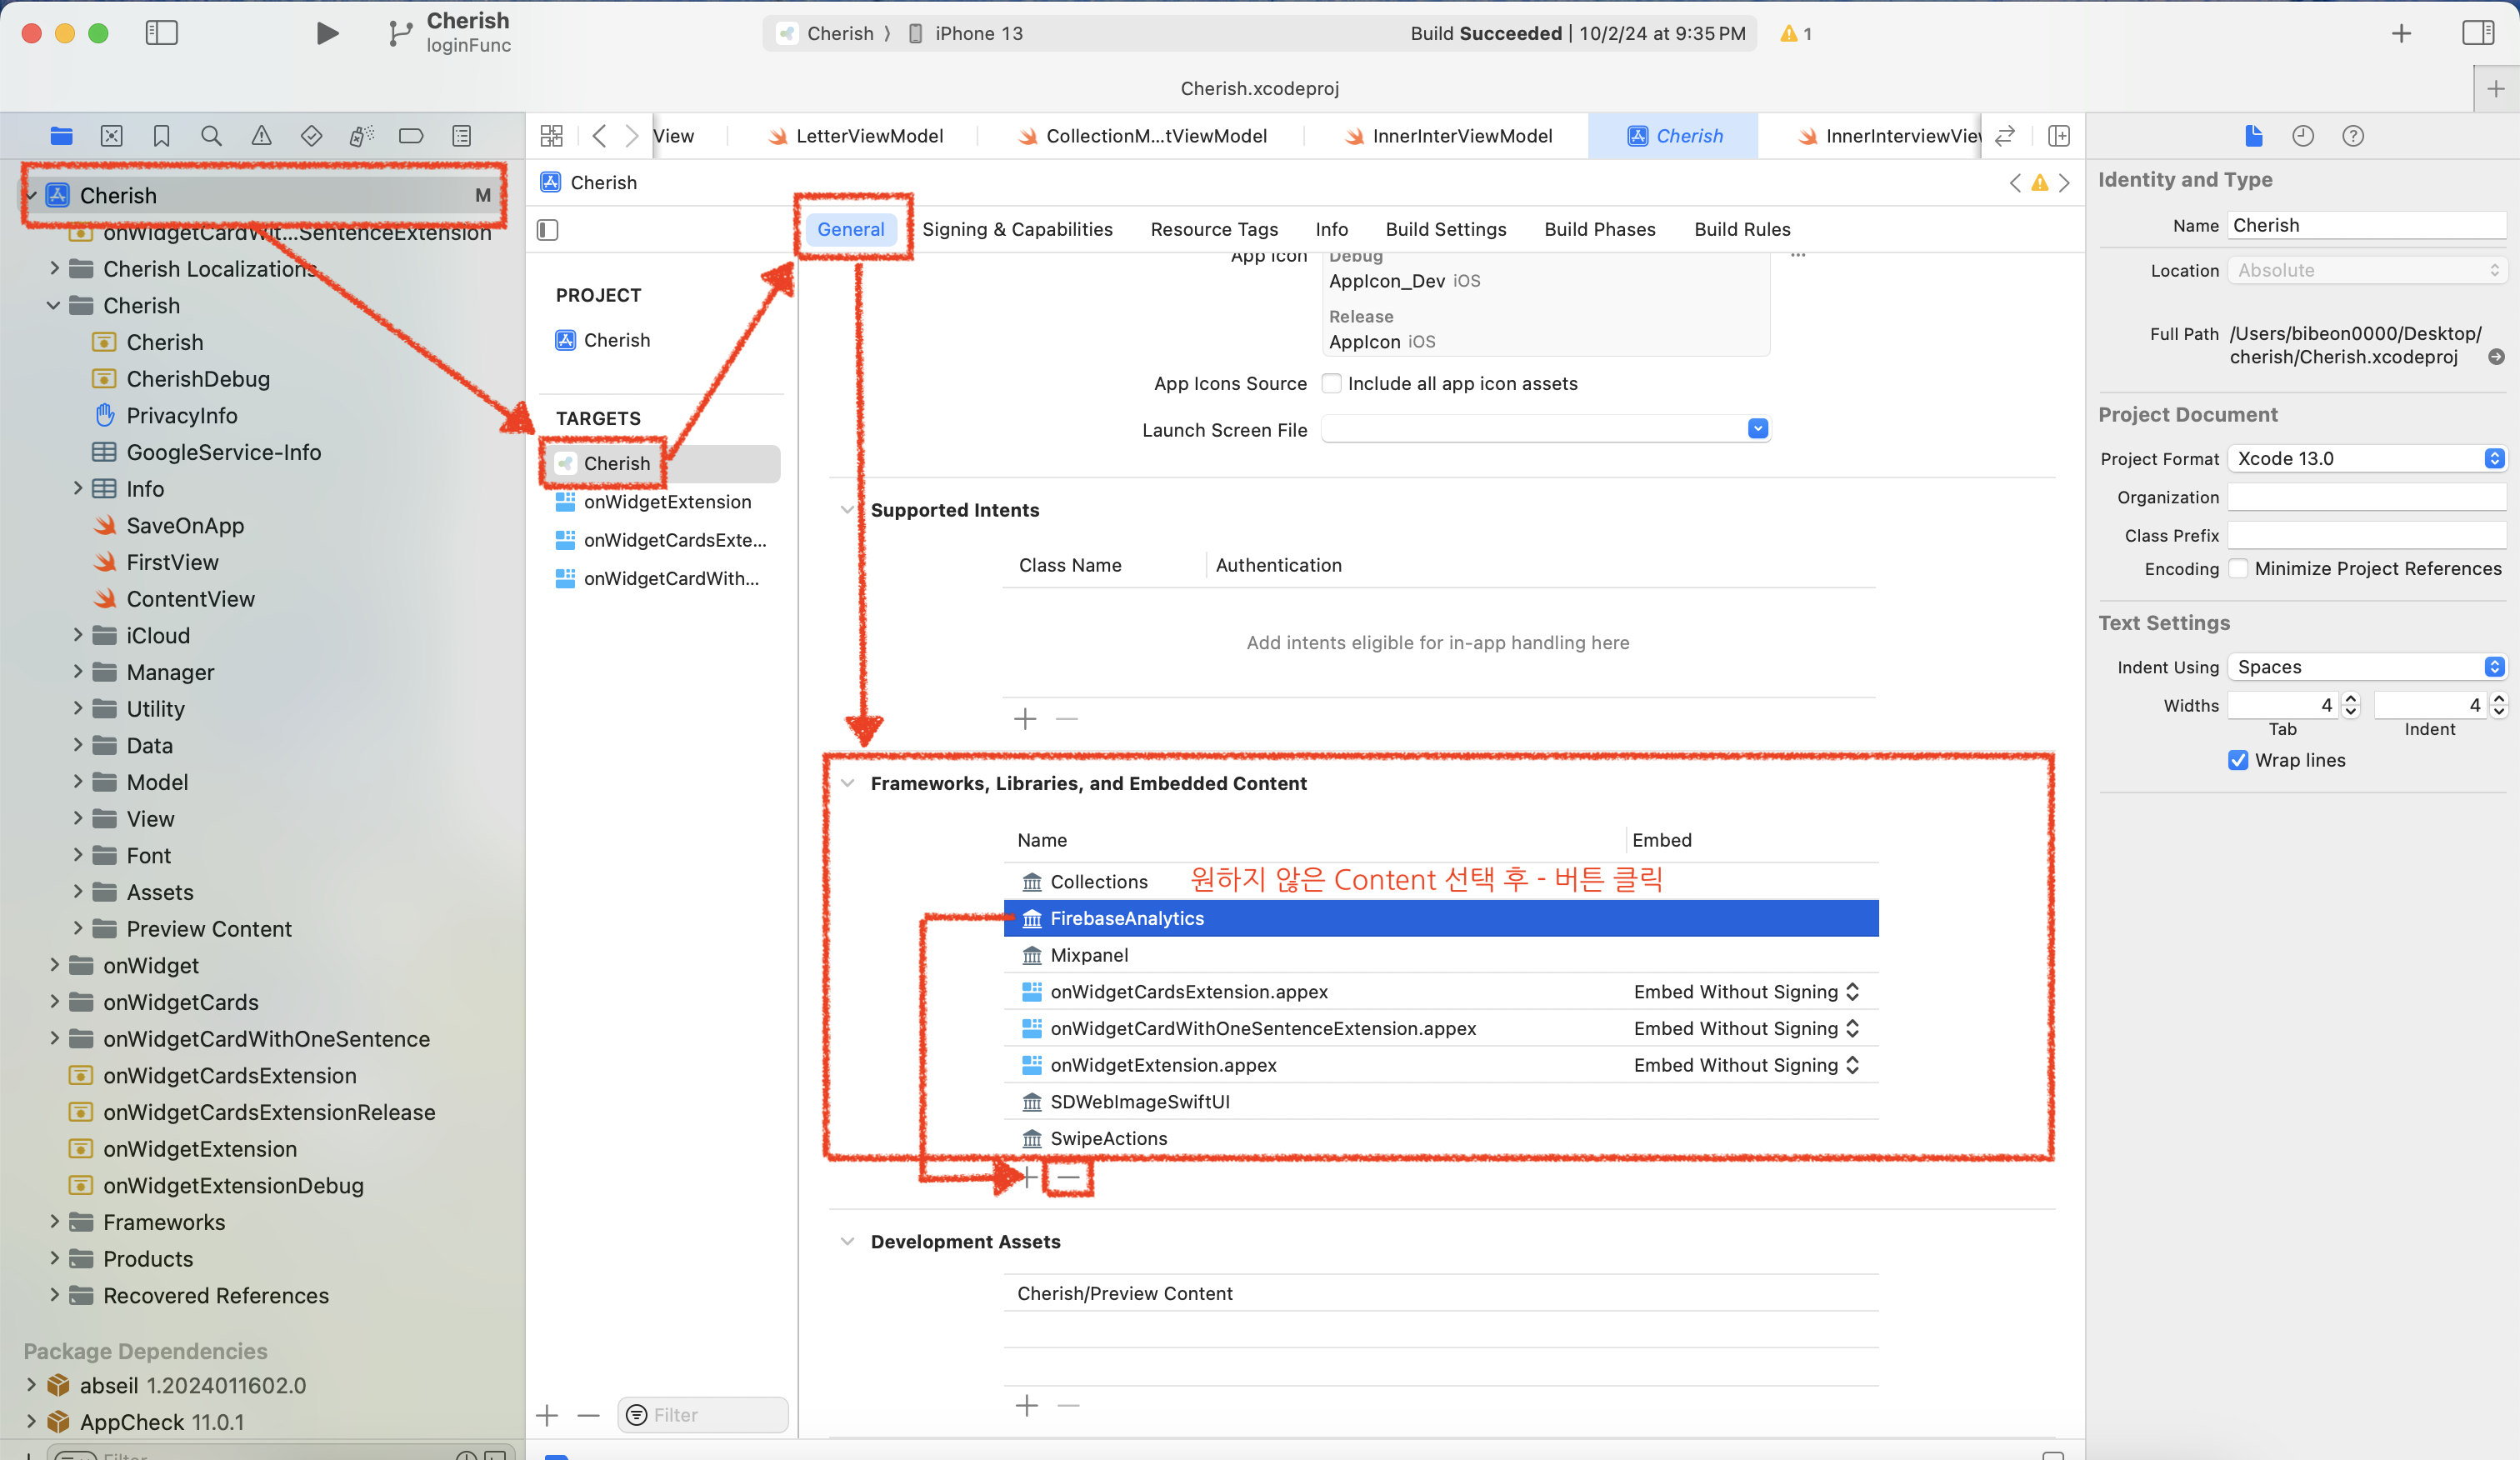2520x1460 pixels.
Task: Reveal full path in Finder arrow
Action: click(x=2496, y=357)
